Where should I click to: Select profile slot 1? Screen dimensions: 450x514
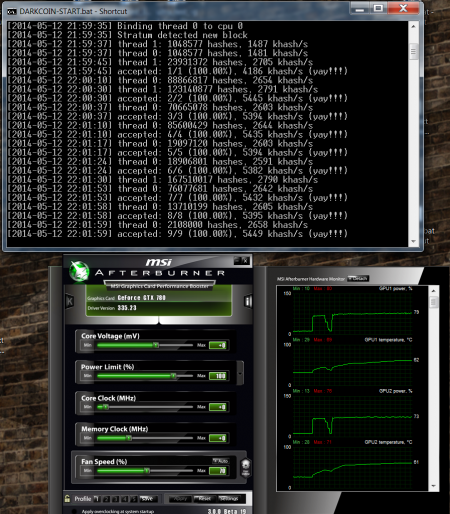pyautogui.click(x=97, y=499)
